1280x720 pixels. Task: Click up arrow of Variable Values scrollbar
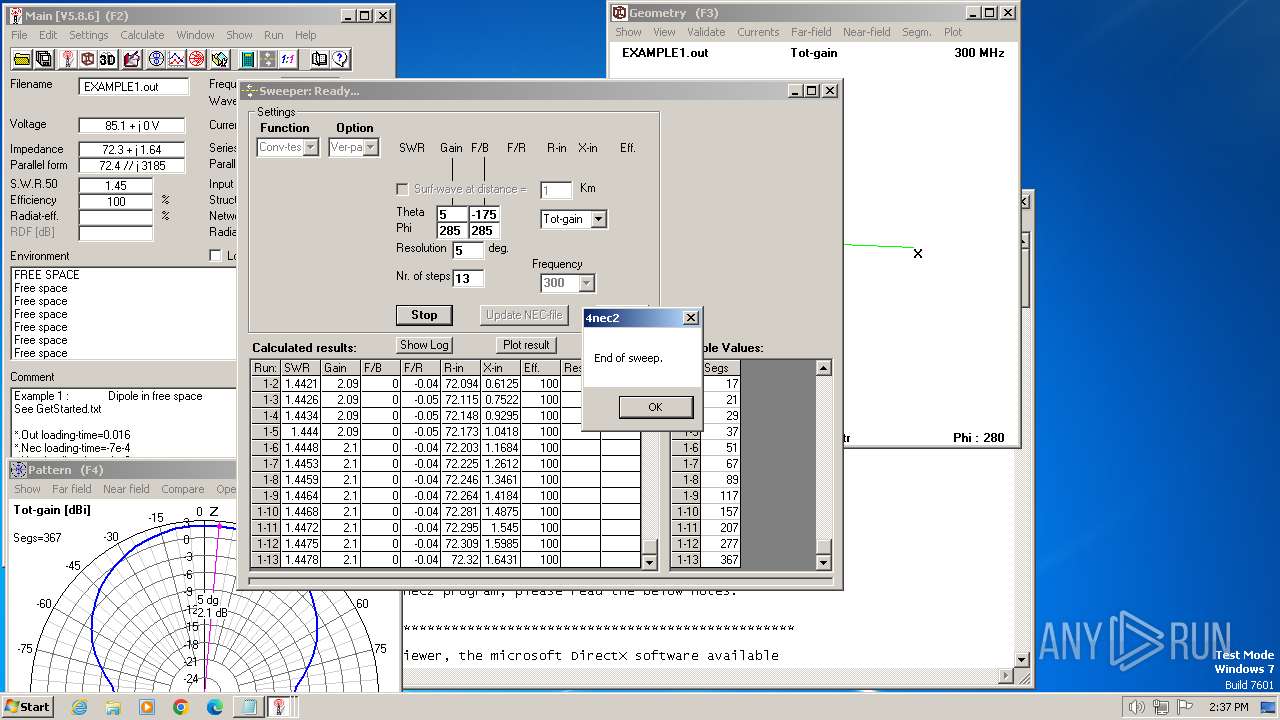tap(823, 368)
